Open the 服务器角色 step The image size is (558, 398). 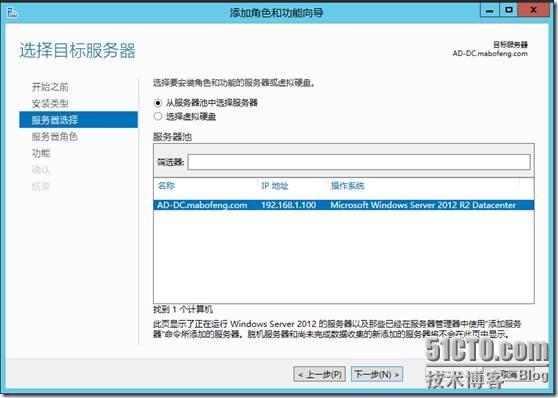click(x=54, y=137)
